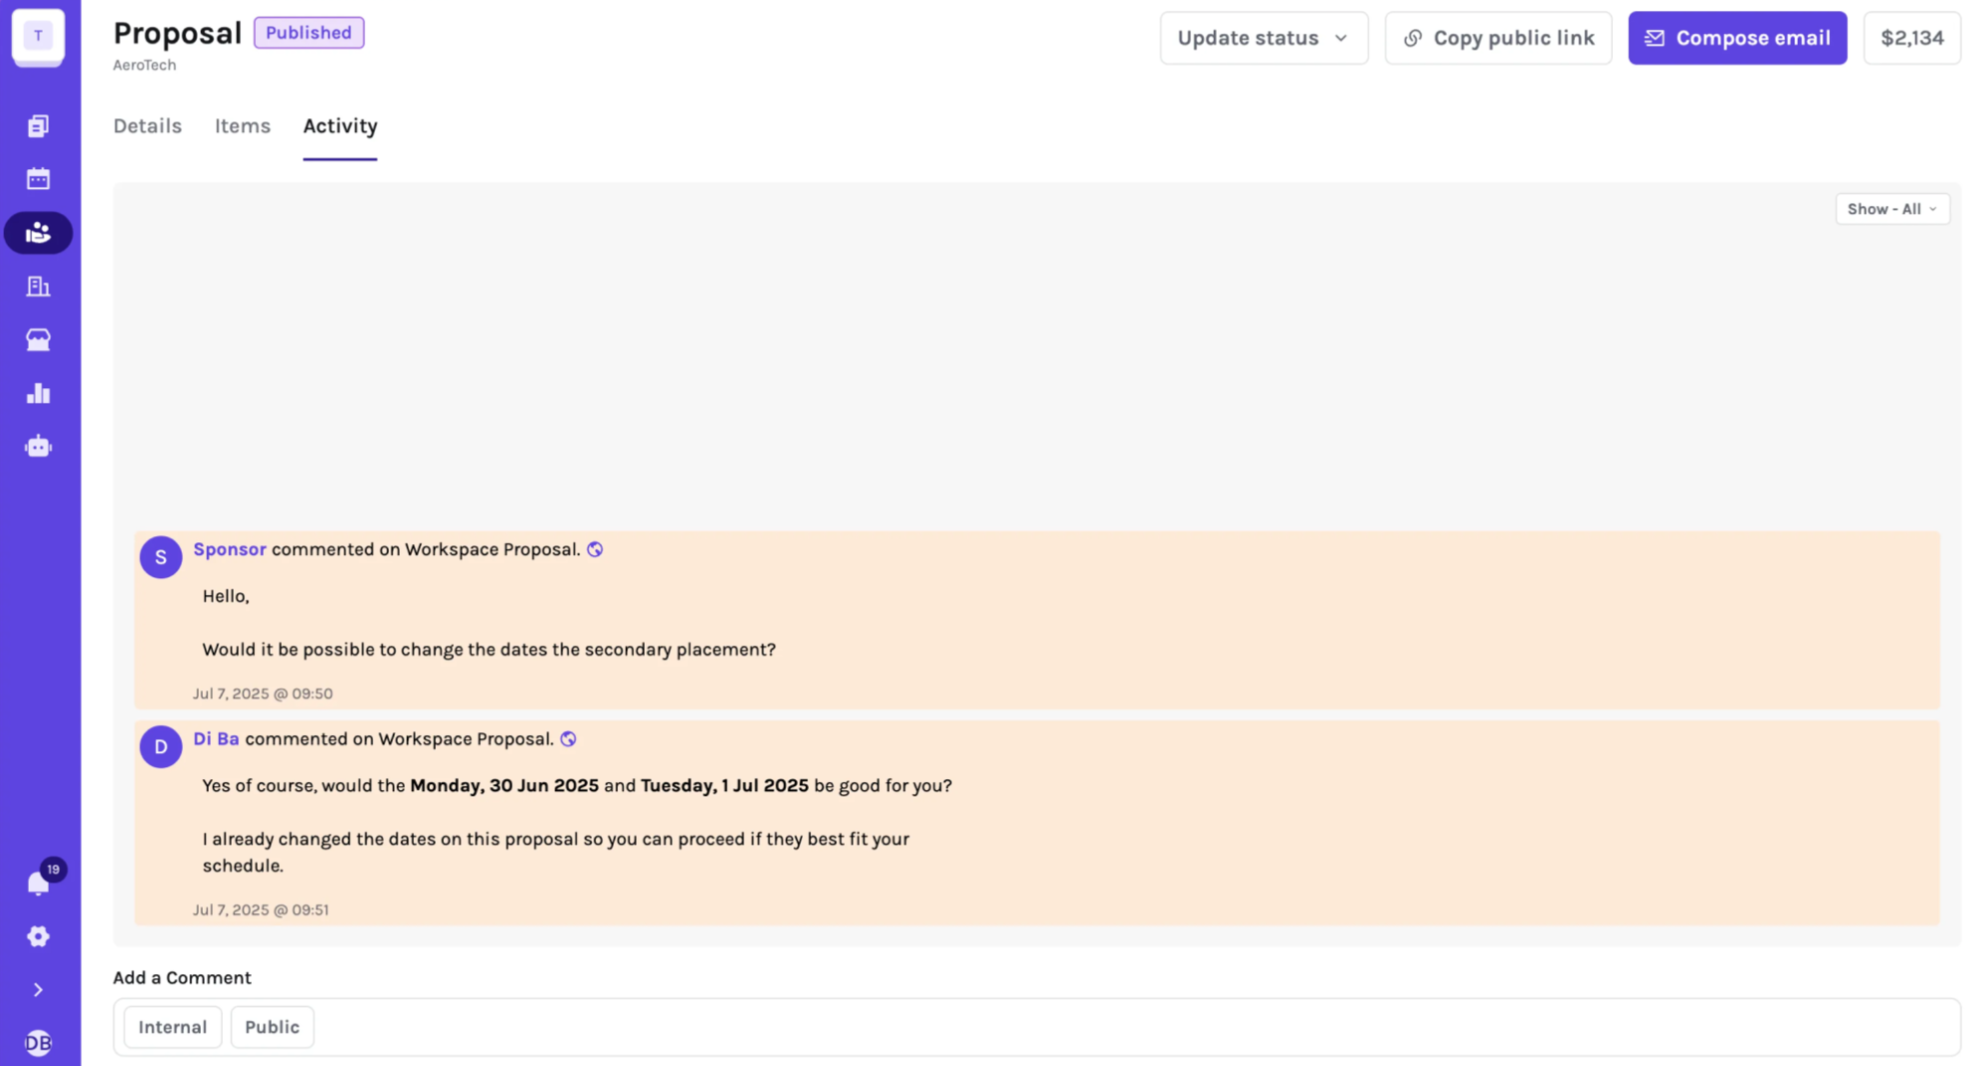Open the bar chart reports icon
This screenshot has height=1066, width=1979.
click(38, 393)
